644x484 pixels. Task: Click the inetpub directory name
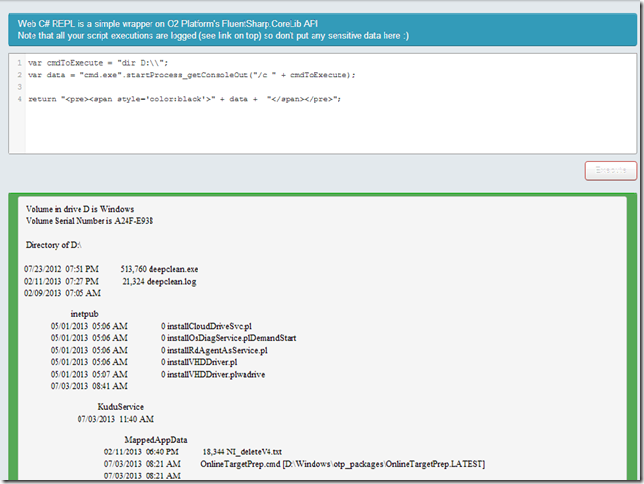(x=85, y=314)
